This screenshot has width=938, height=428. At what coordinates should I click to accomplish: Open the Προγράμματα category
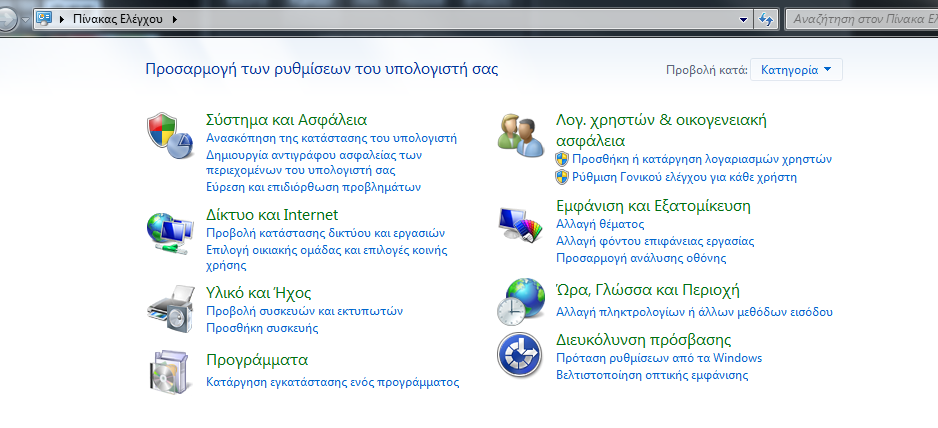tap(257, 360)
